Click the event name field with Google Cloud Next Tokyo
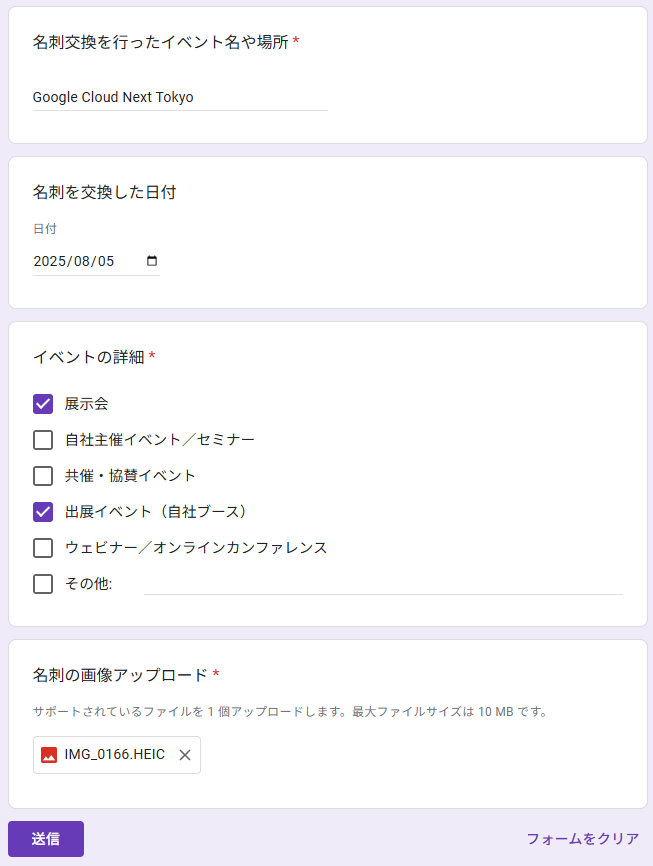The image size is (653, 866). [x=180, y=97]
